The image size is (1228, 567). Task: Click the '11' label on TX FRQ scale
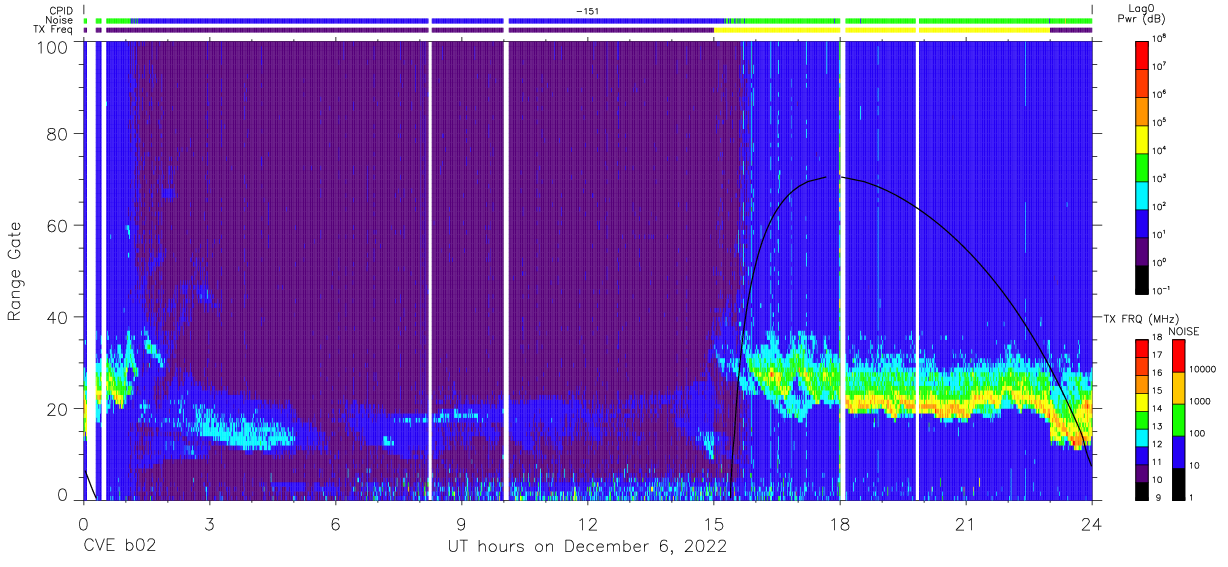pos(1158,461)
